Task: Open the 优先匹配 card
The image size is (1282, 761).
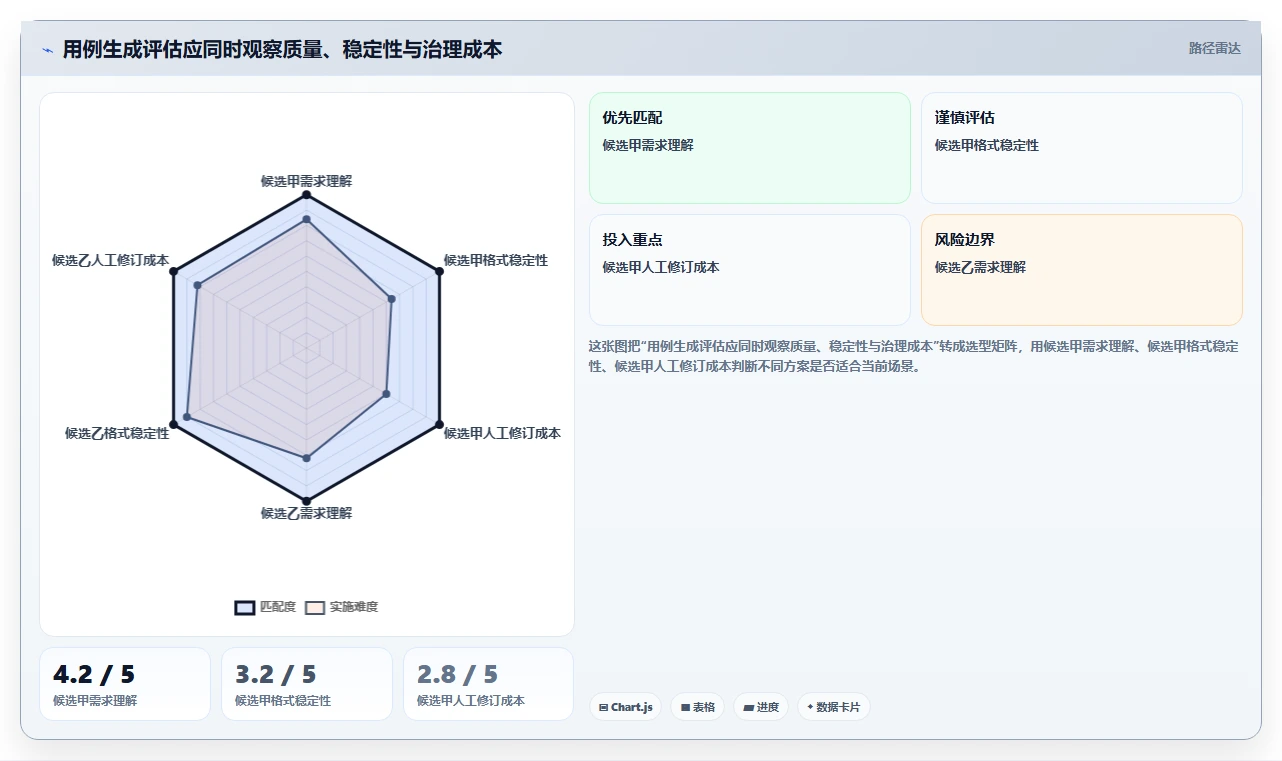Action: click(750, 148)
